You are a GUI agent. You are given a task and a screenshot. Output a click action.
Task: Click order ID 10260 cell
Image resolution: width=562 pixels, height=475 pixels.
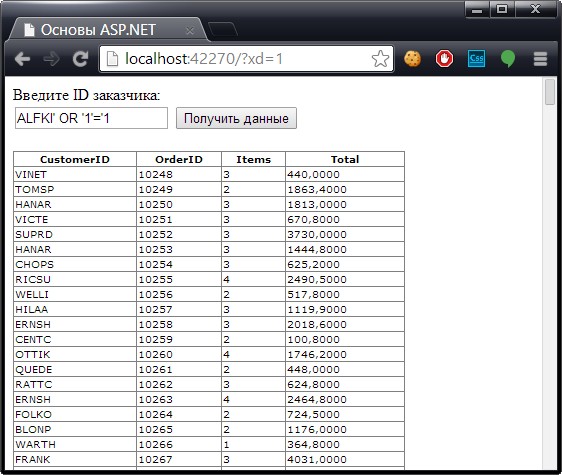[179, 354]
